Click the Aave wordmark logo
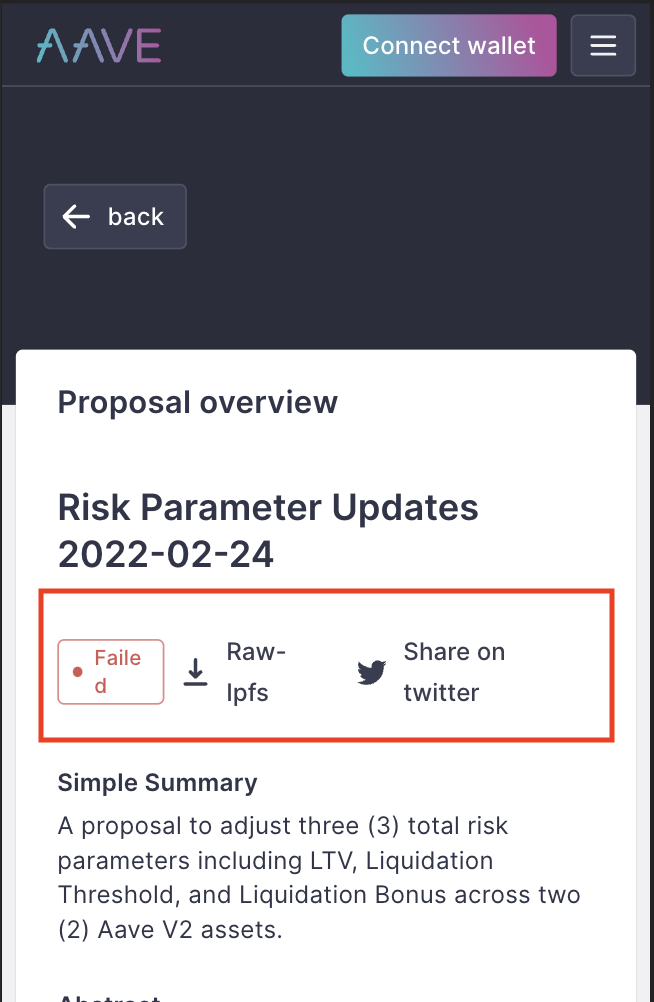The height and width of the screenshot is (1002, 654). [97, 45]
